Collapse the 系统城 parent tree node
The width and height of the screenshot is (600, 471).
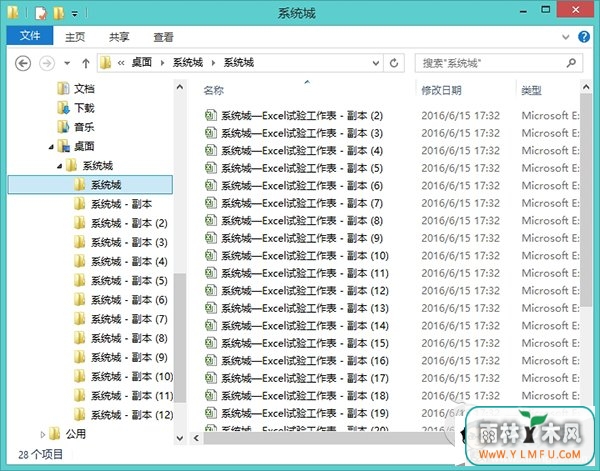coord(59,166)
